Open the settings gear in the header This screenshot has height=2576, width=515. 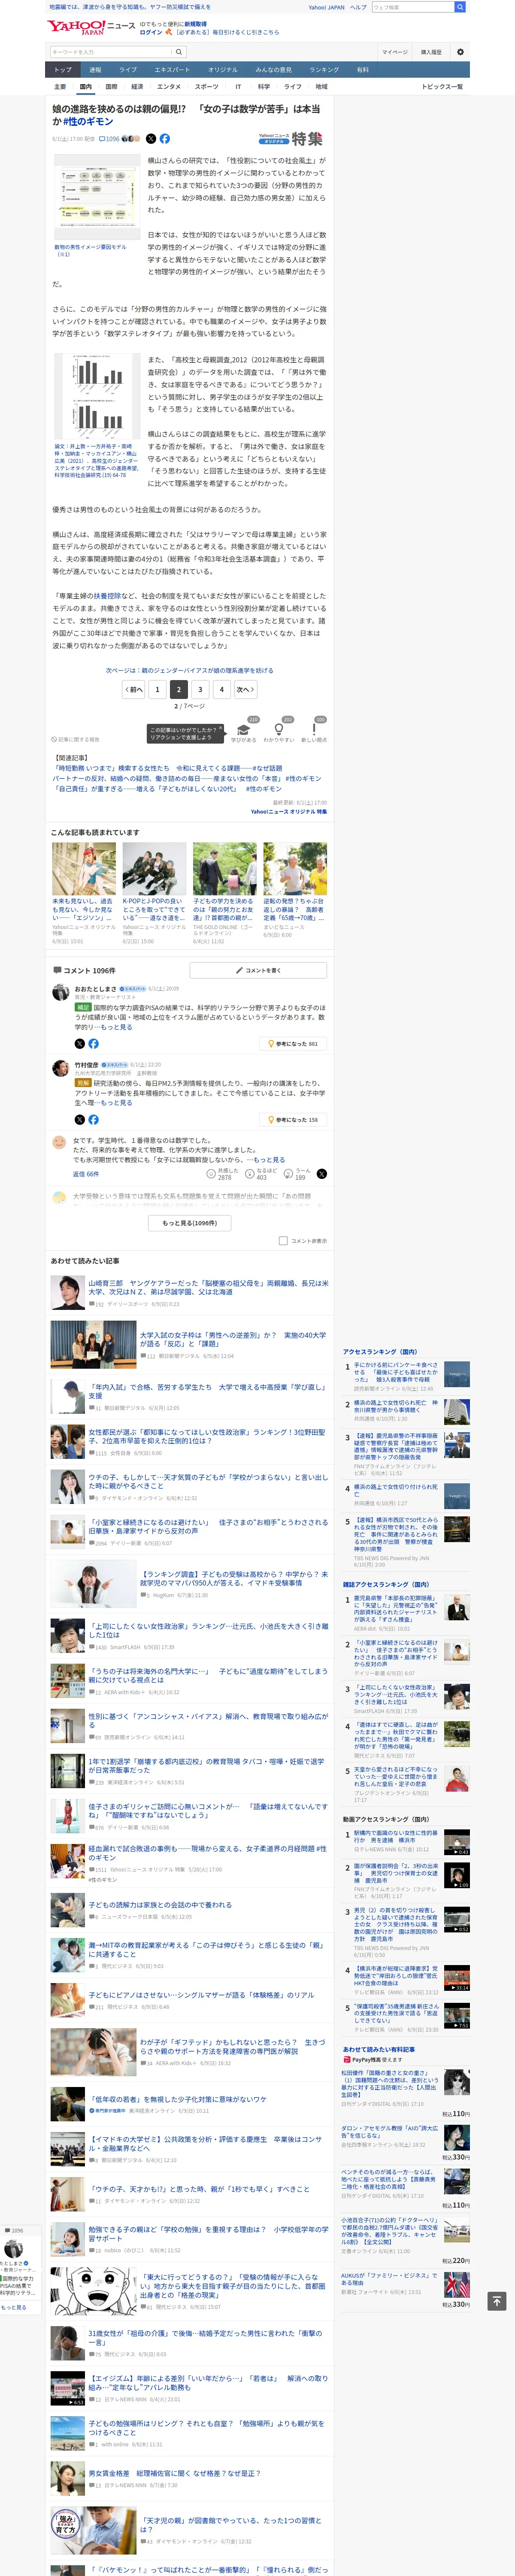coord(460,52)
